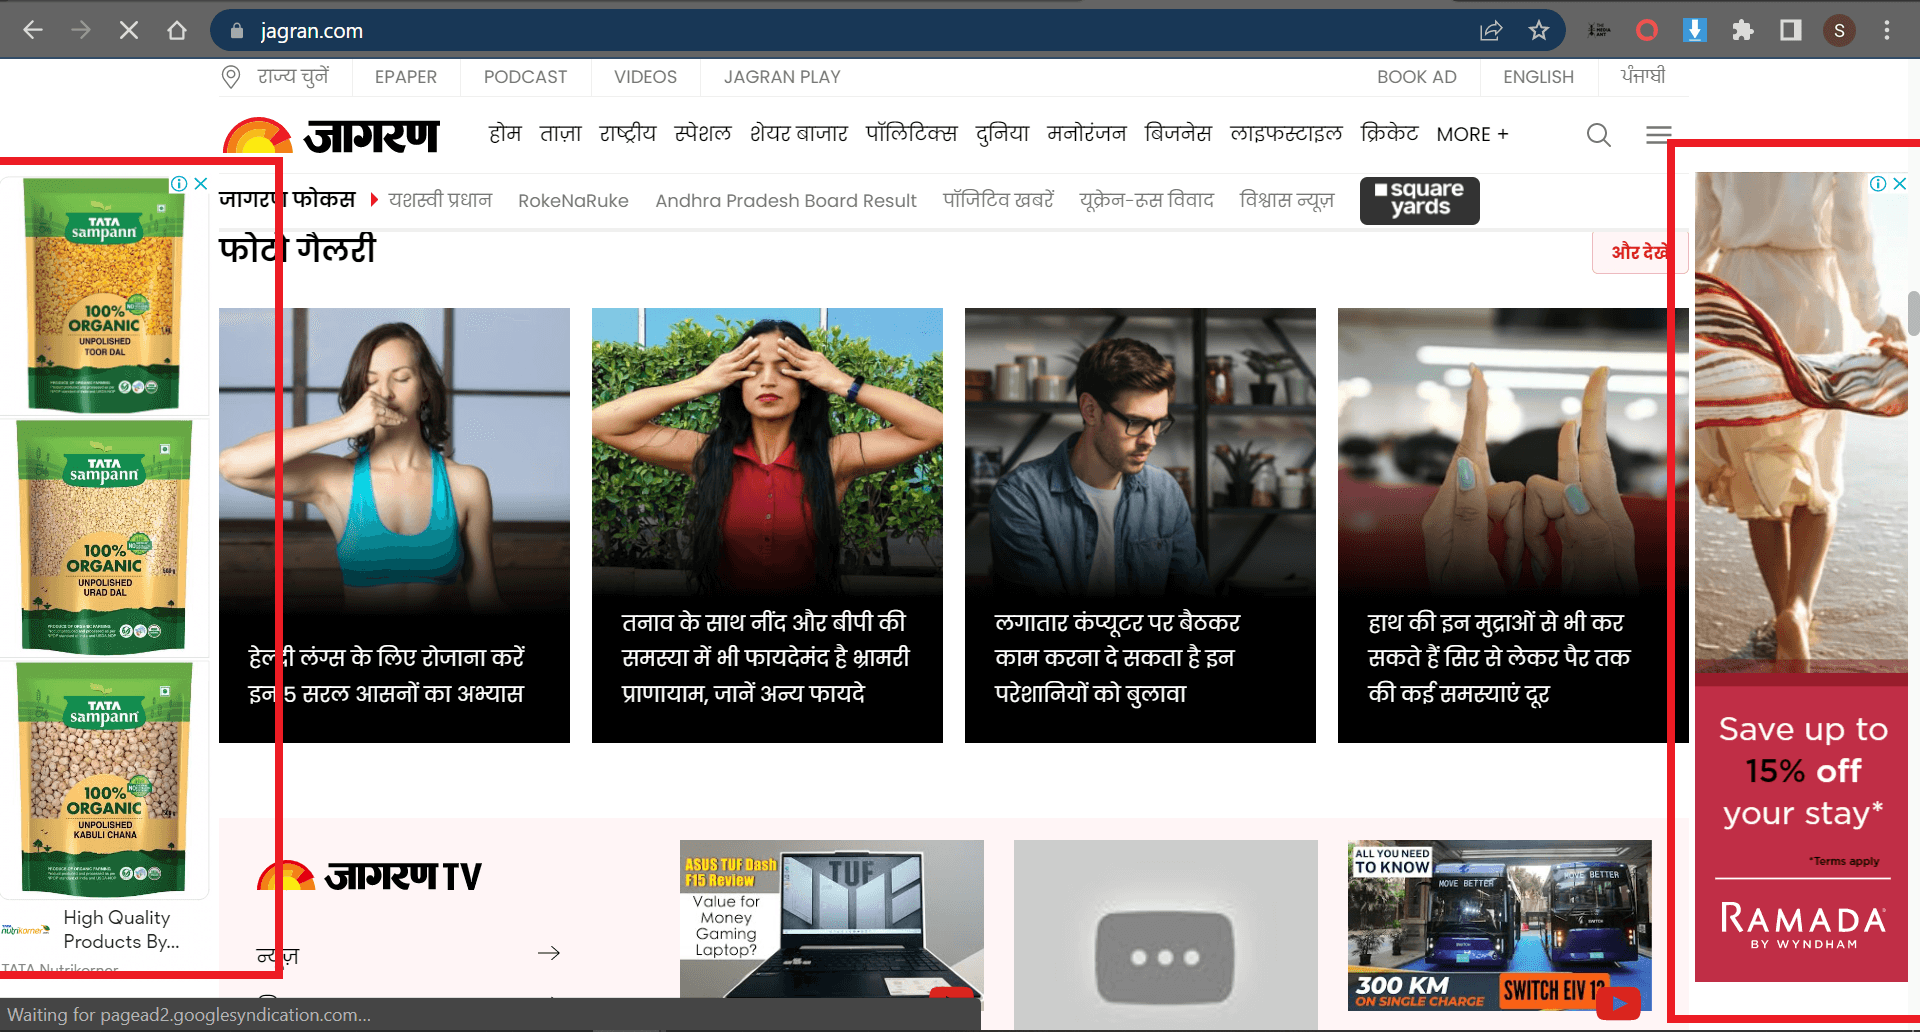Image resolution: width=1920 pixels, height=1032 pixels.
Task: Open the VIDEOS menu item
Action: (x=645, y=77)
